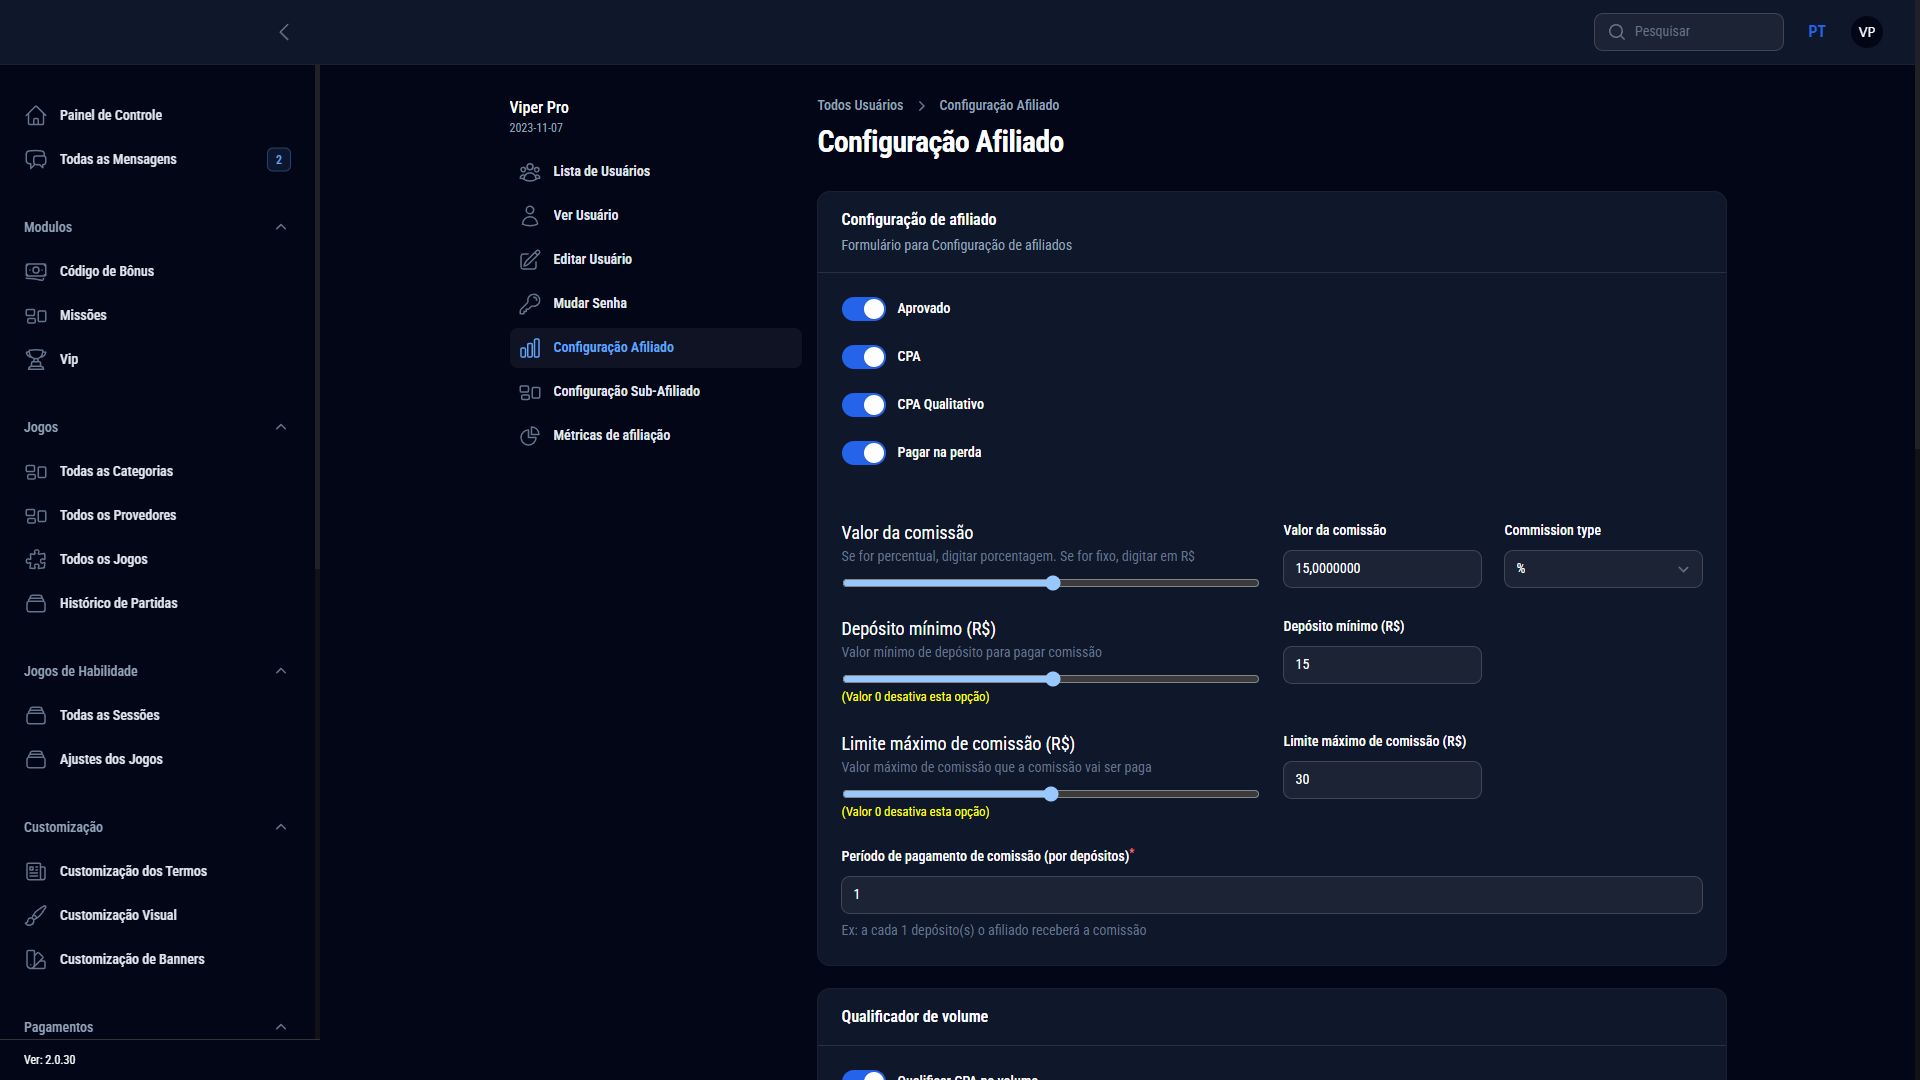1920x1080 pixels.
Task: Click the Editar Usuário pencil icon
Action: (x=530, y=259)
